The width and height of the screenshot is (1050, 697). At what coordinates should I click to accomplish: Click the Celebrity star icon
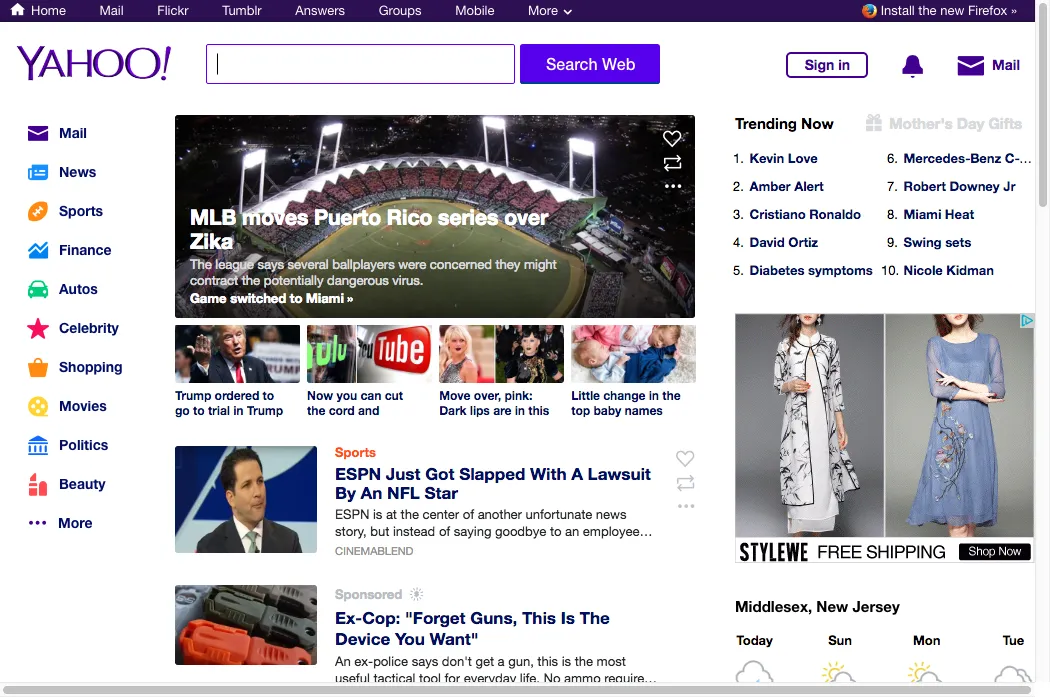click(x=38, y=328)
